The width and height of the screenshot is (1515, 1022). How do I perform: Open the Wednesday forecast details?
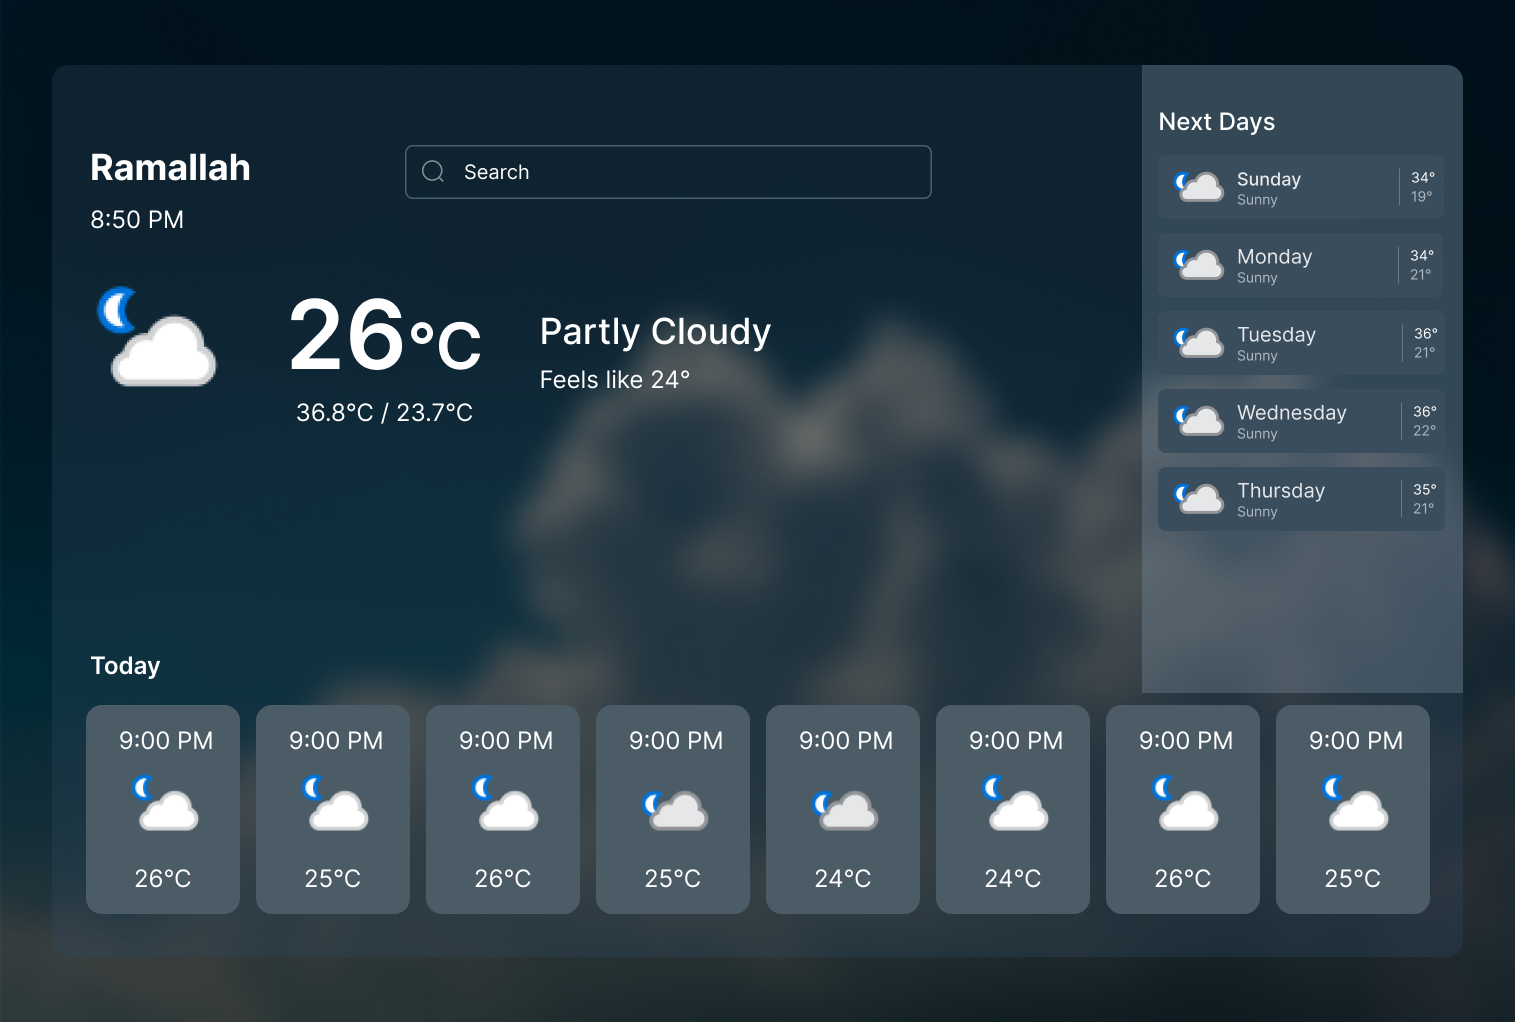tap(1299, 420)
